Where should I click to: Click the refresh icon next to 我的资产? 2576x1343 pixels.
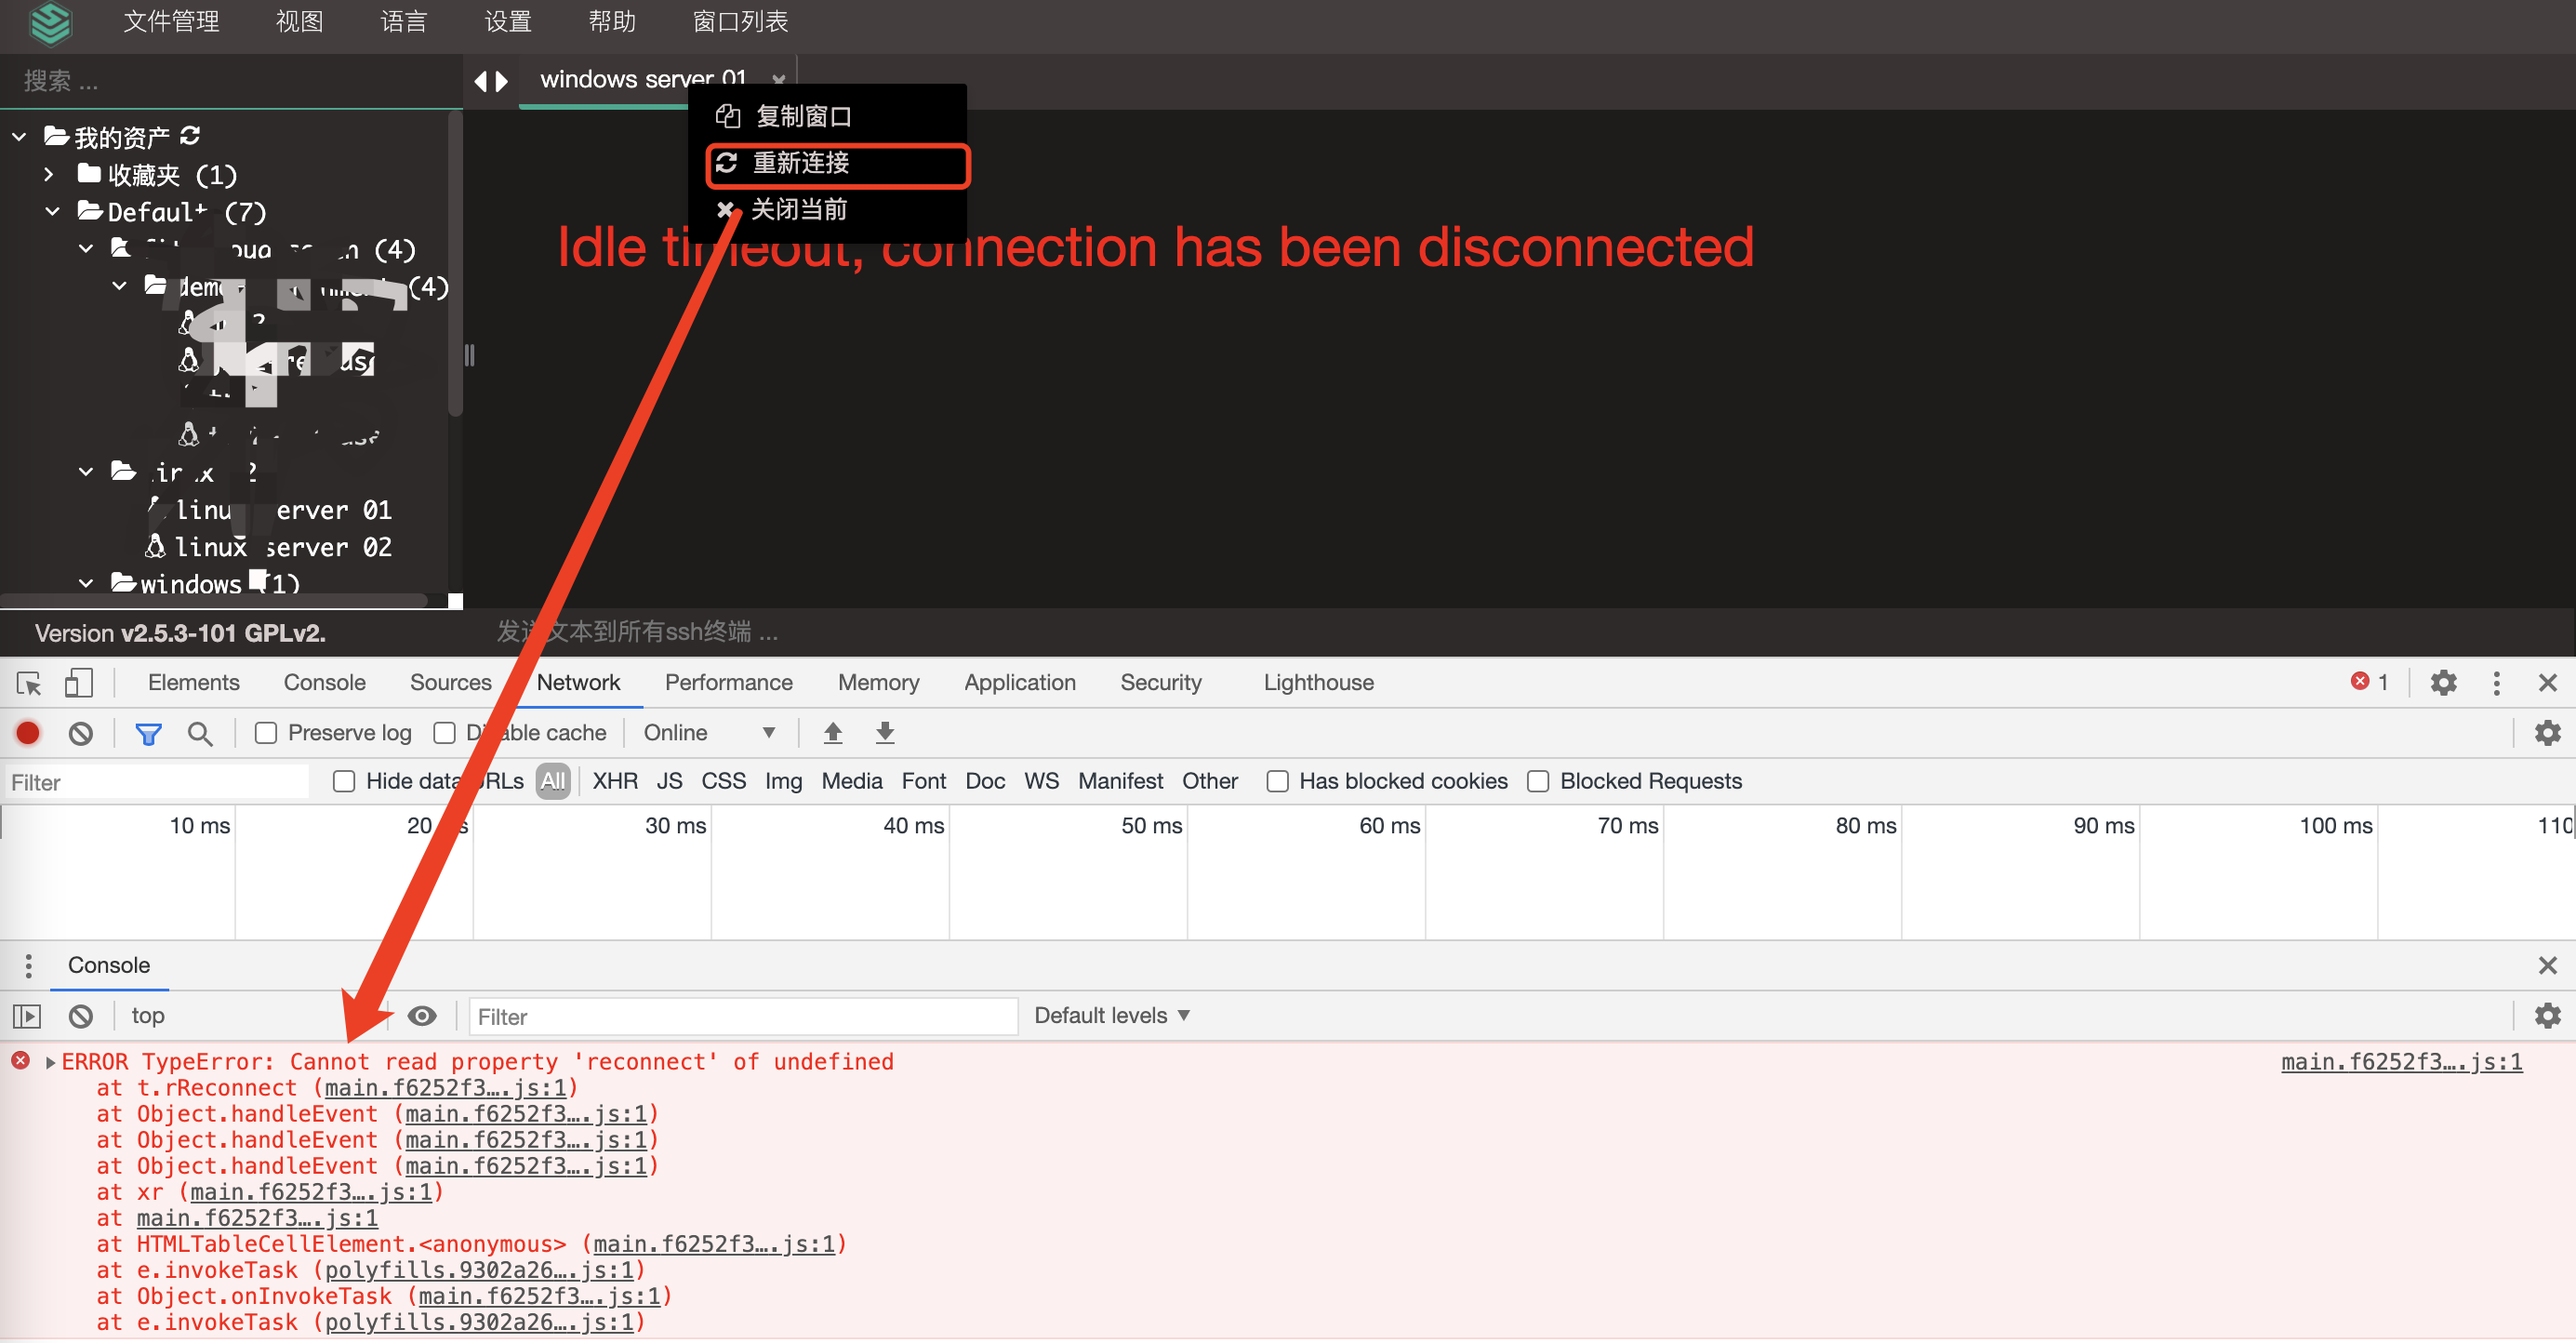(190, 135)
